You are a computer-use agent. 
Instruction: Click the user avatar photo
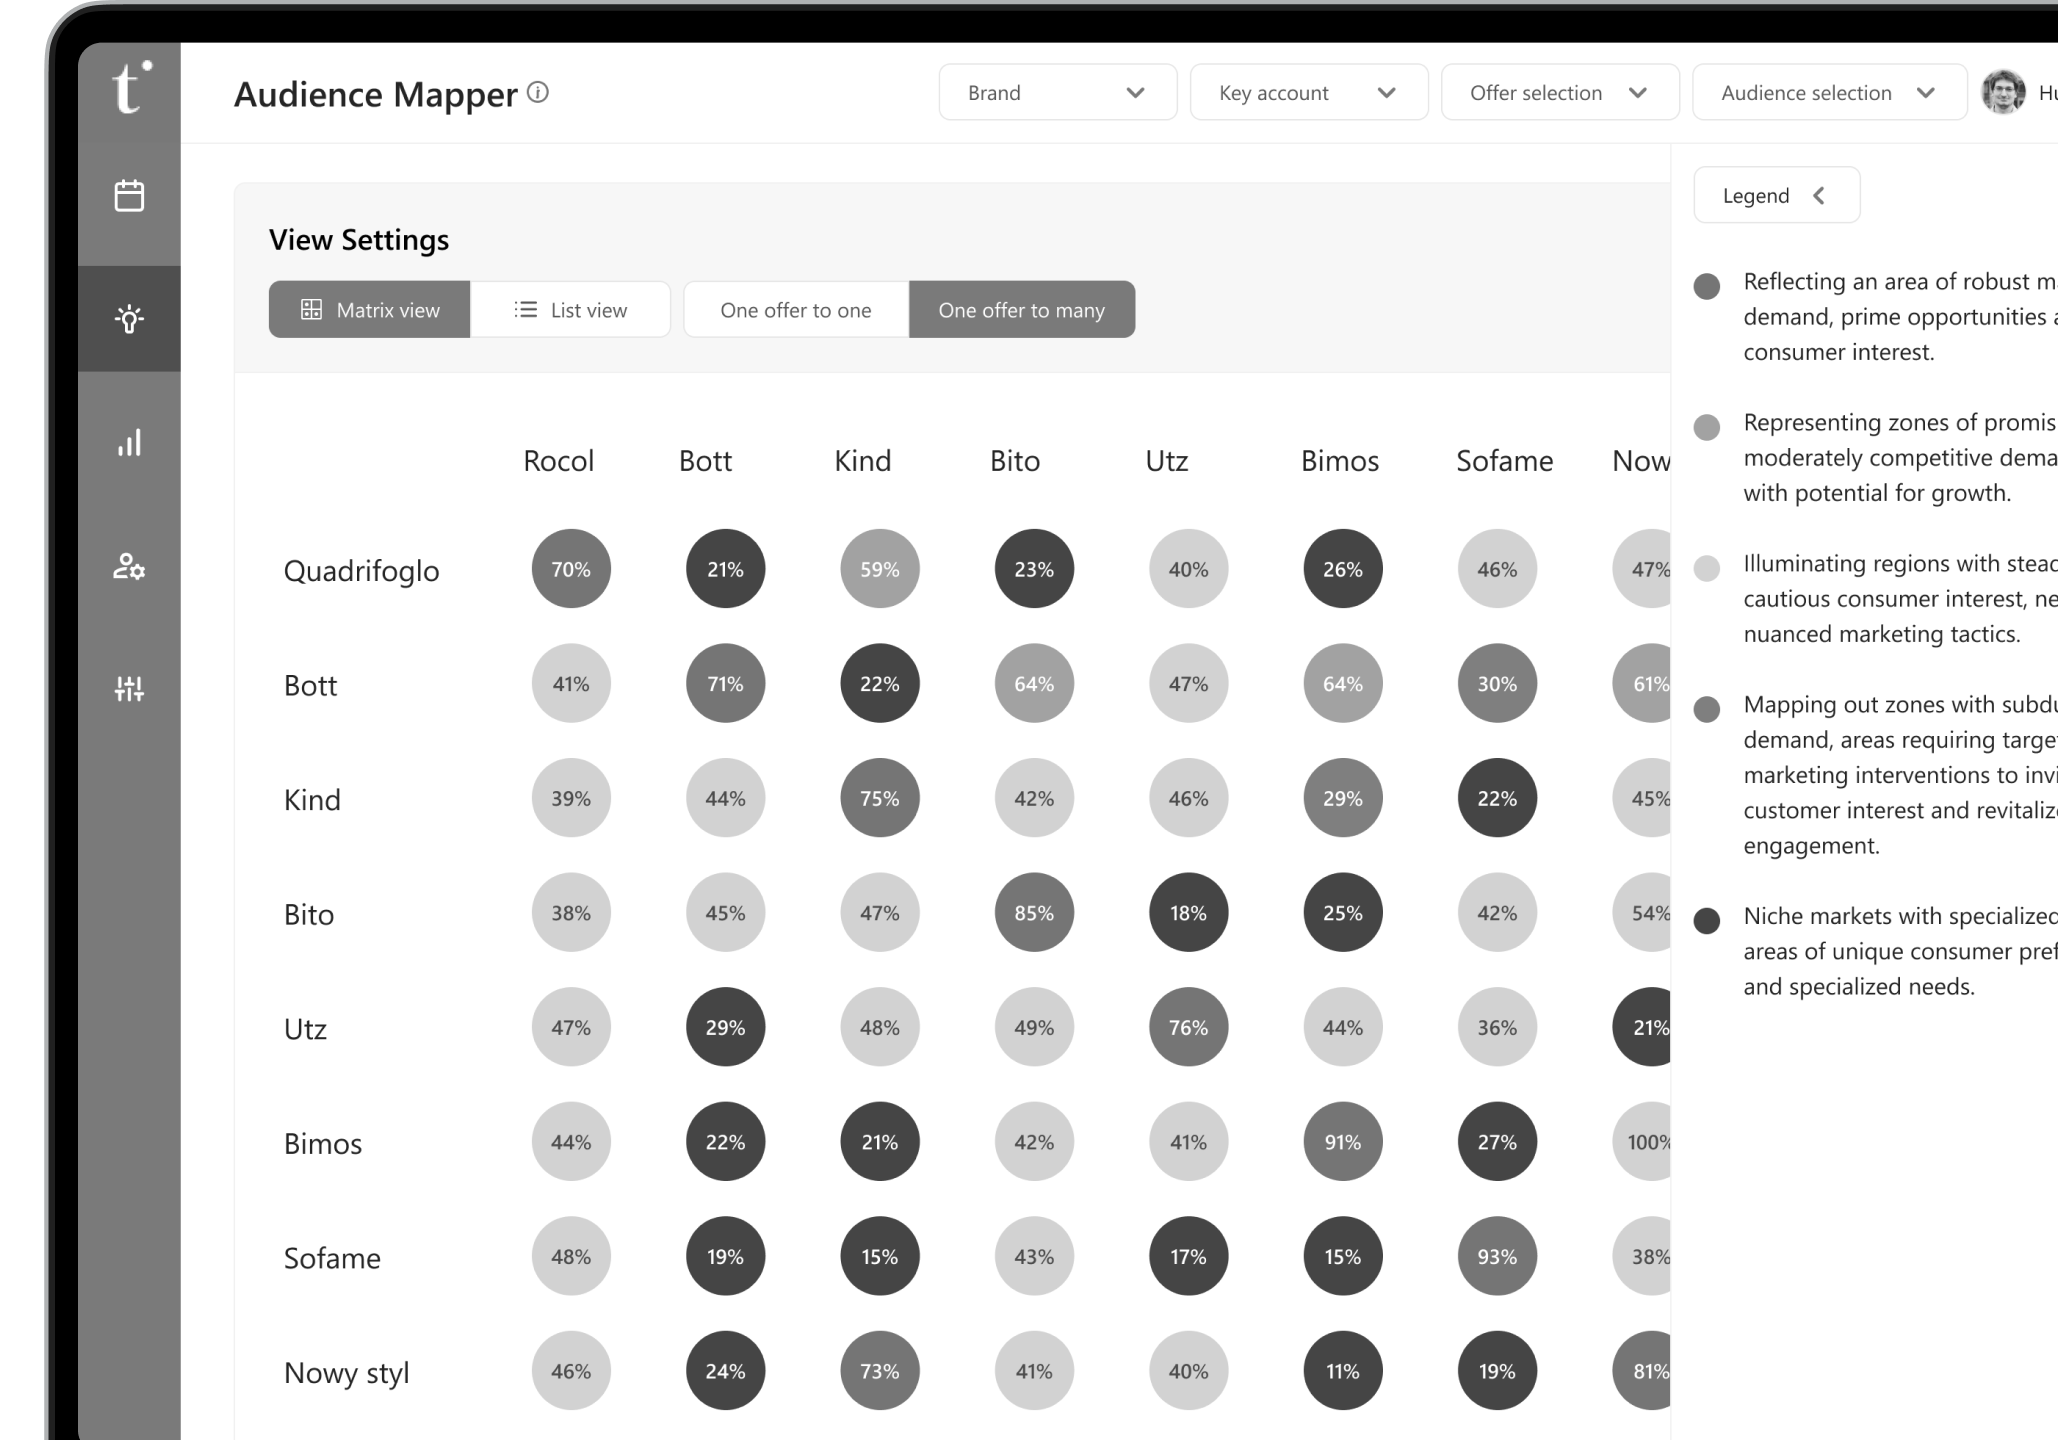(x=2003, y=92)
